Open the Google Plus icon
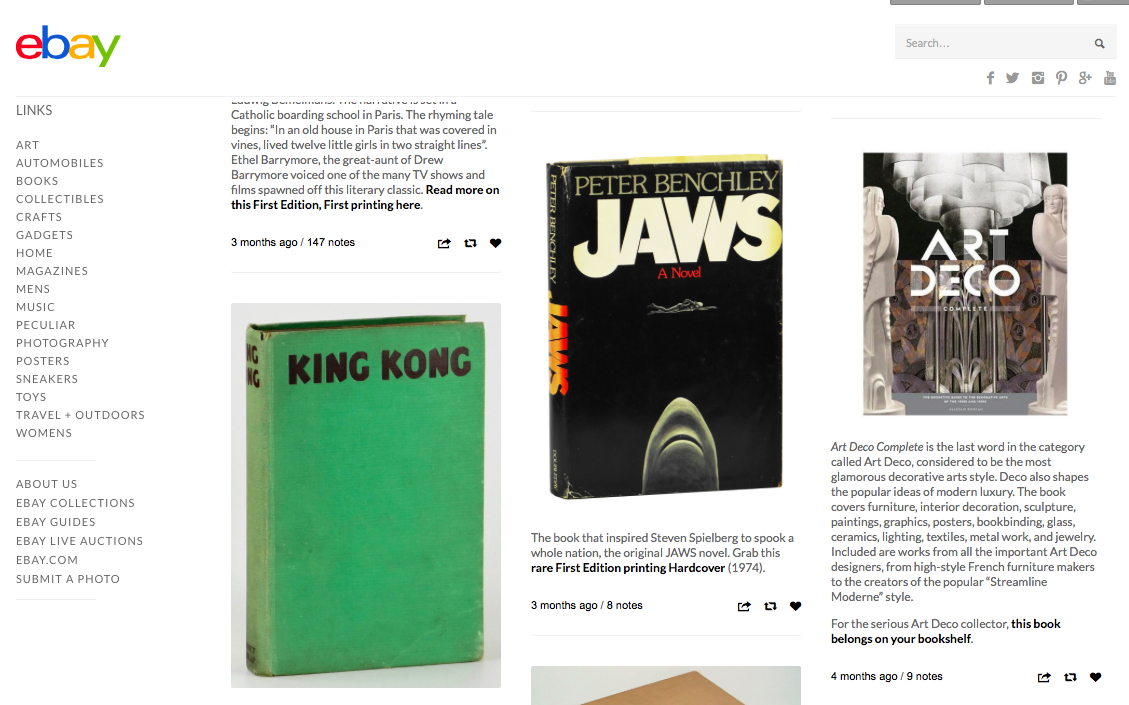 [x=1085, y=78]
